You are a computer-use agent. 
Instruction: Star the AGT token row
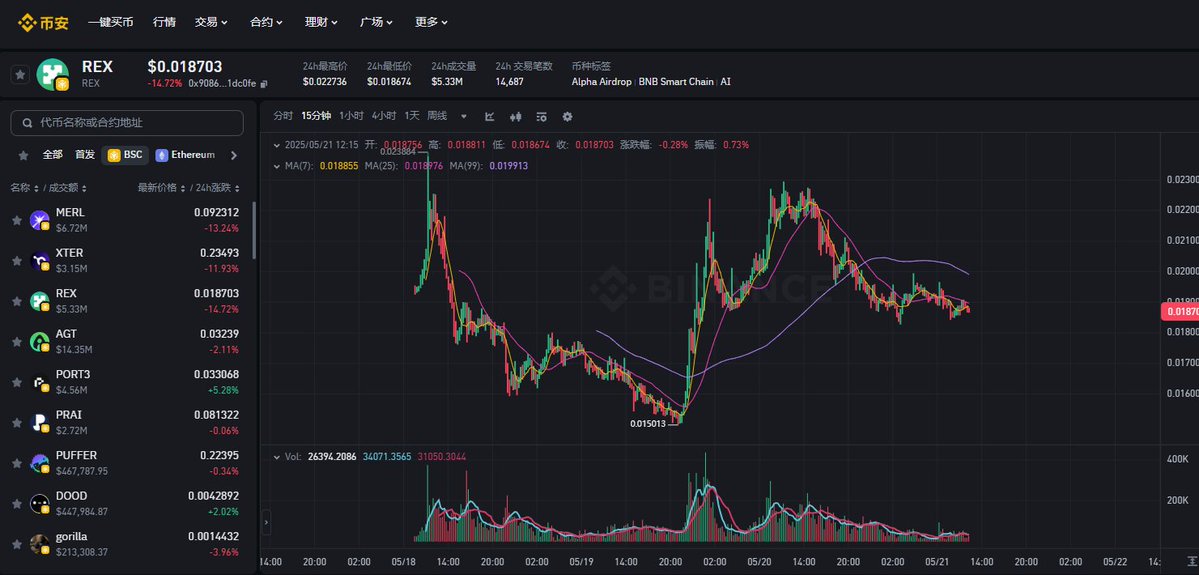click(17, 342)
